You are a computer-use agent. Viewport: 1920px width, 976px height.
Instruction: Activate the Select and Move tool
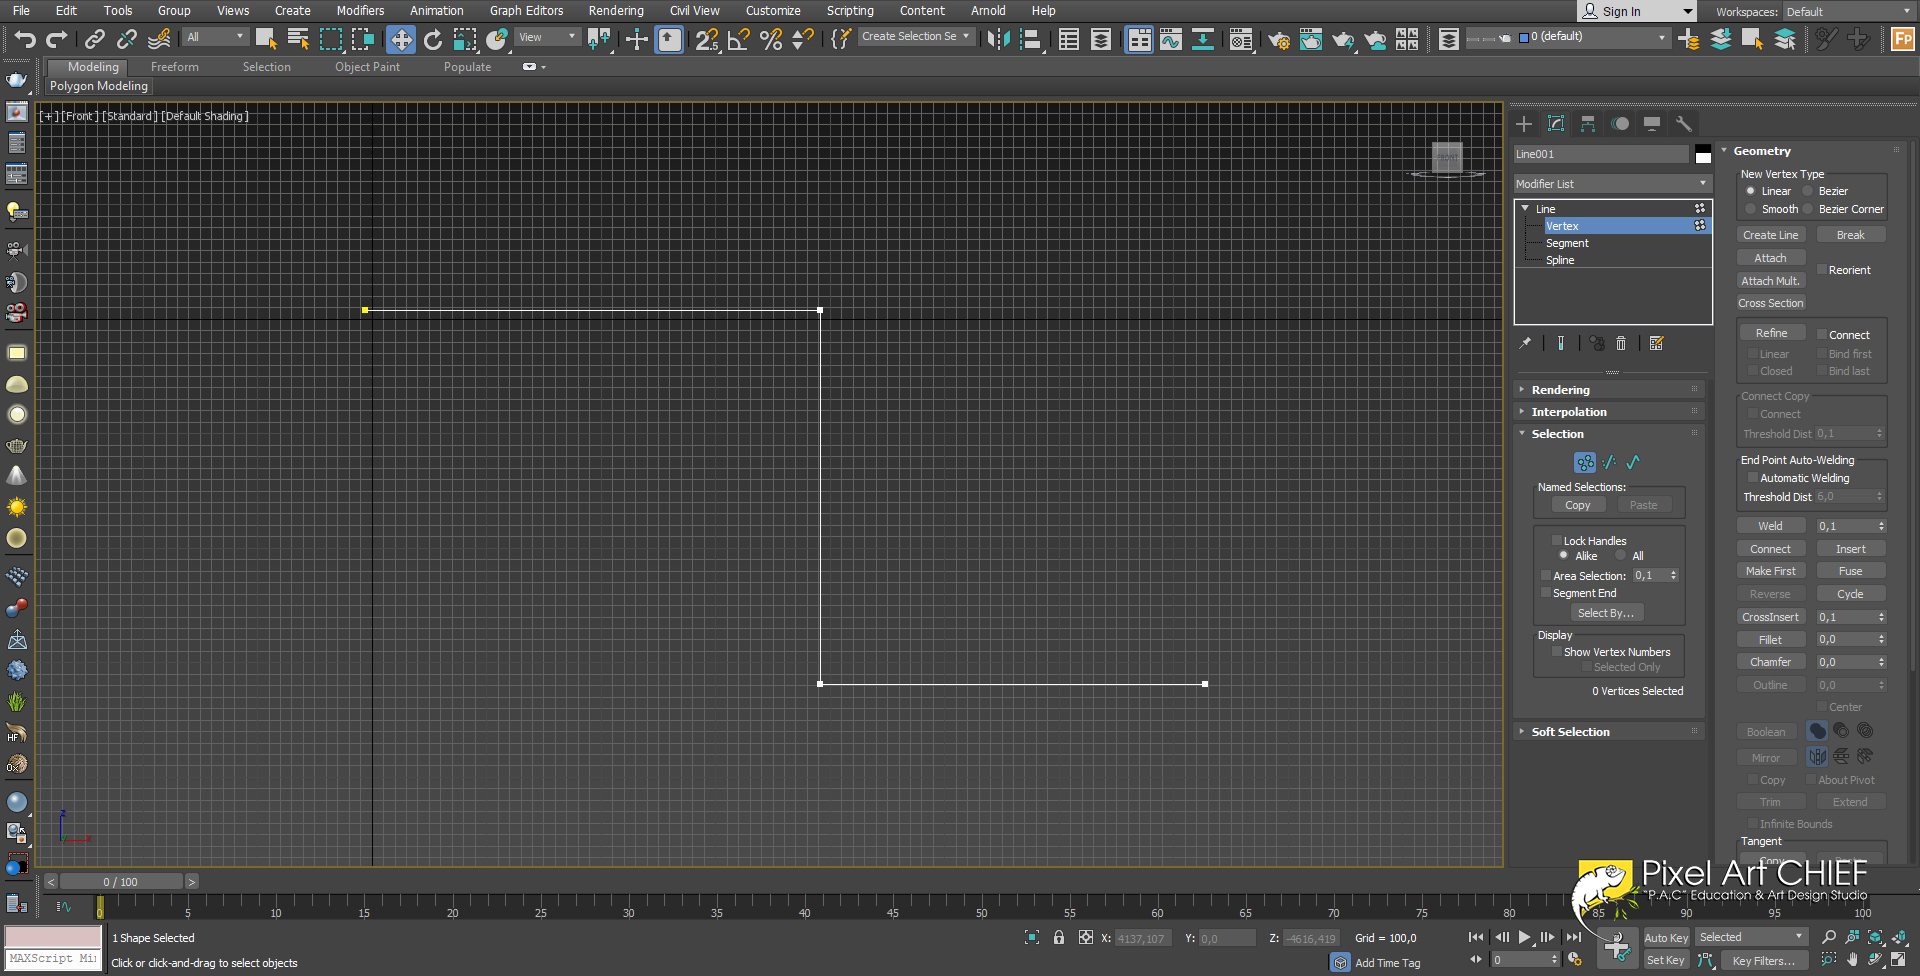[x=401, y=39]
